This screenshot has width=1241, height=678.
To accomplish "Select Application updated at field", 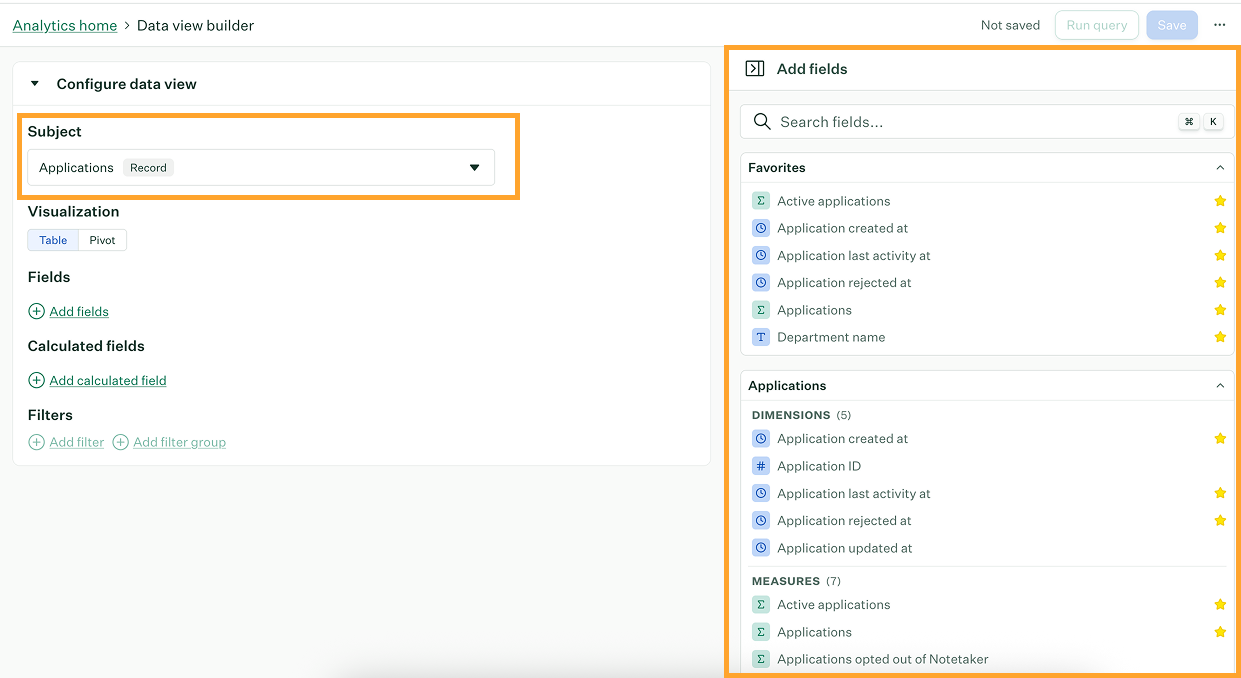I will 845,548.
